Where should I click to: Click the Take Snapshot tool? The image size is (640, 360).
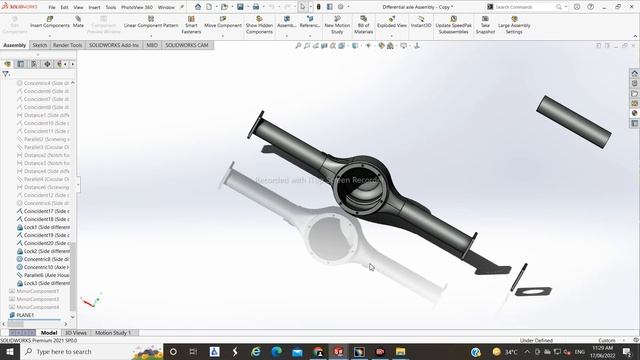point(485,25)
